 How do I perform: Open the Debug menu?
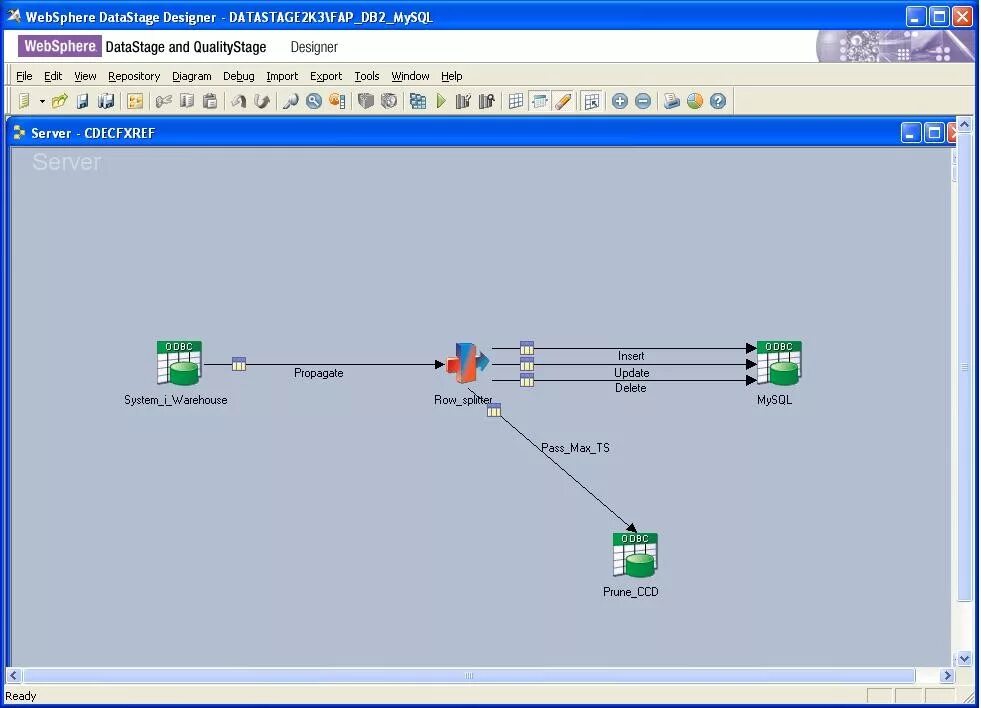click(x=239, y=76)
